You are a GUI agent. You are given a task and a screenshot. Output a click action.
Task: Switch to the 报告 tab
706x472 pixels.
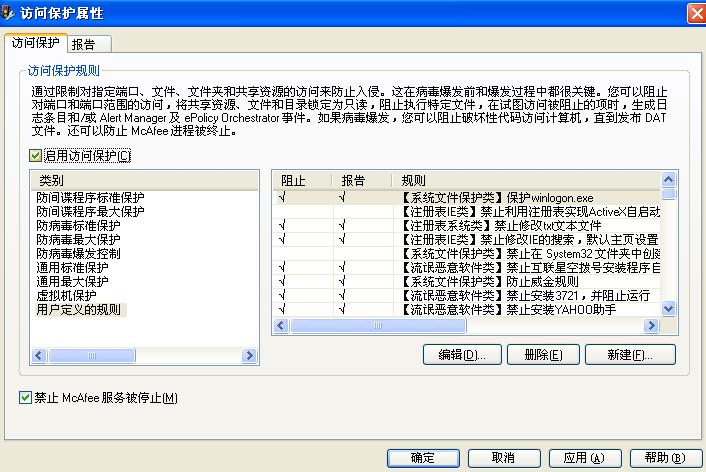(x=90, y=44)
